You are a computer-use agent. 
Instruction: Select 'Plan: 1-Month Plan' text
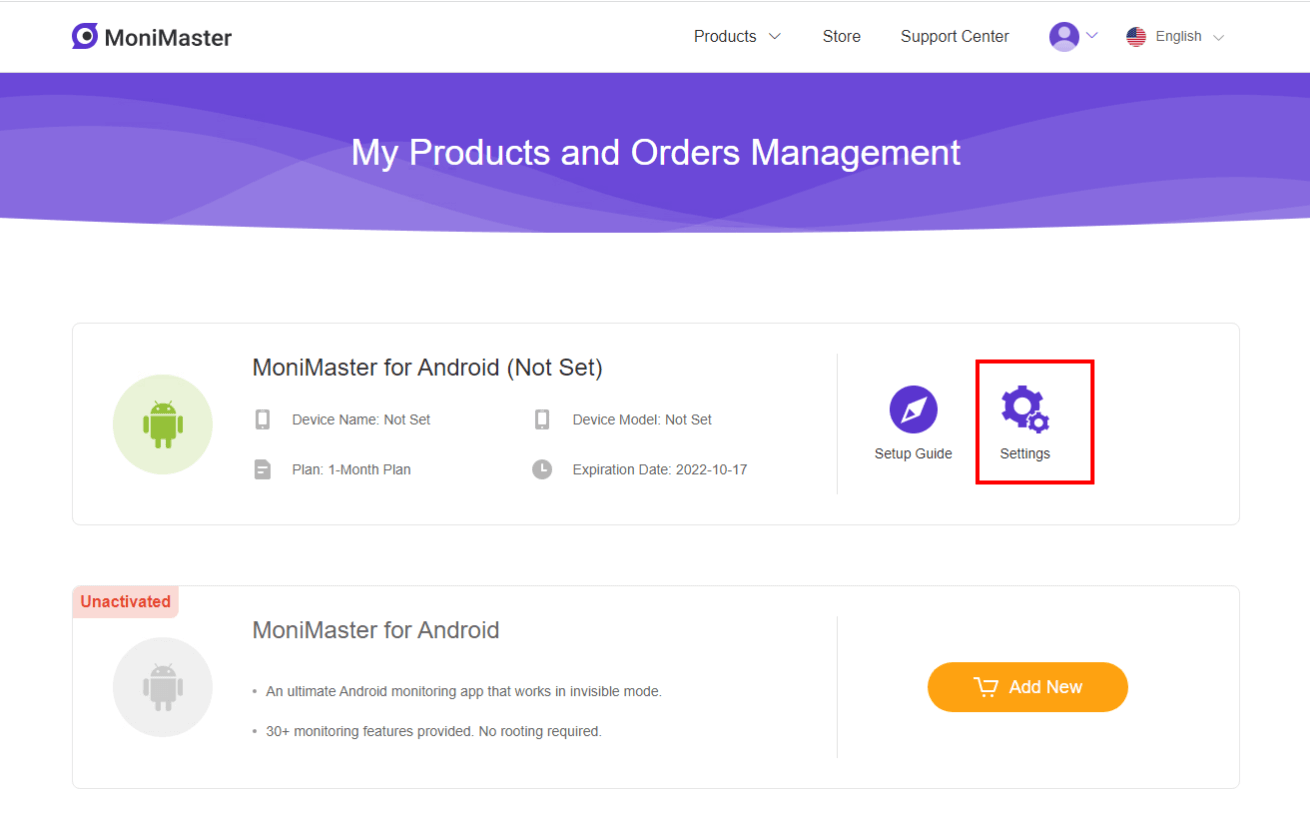351,470
